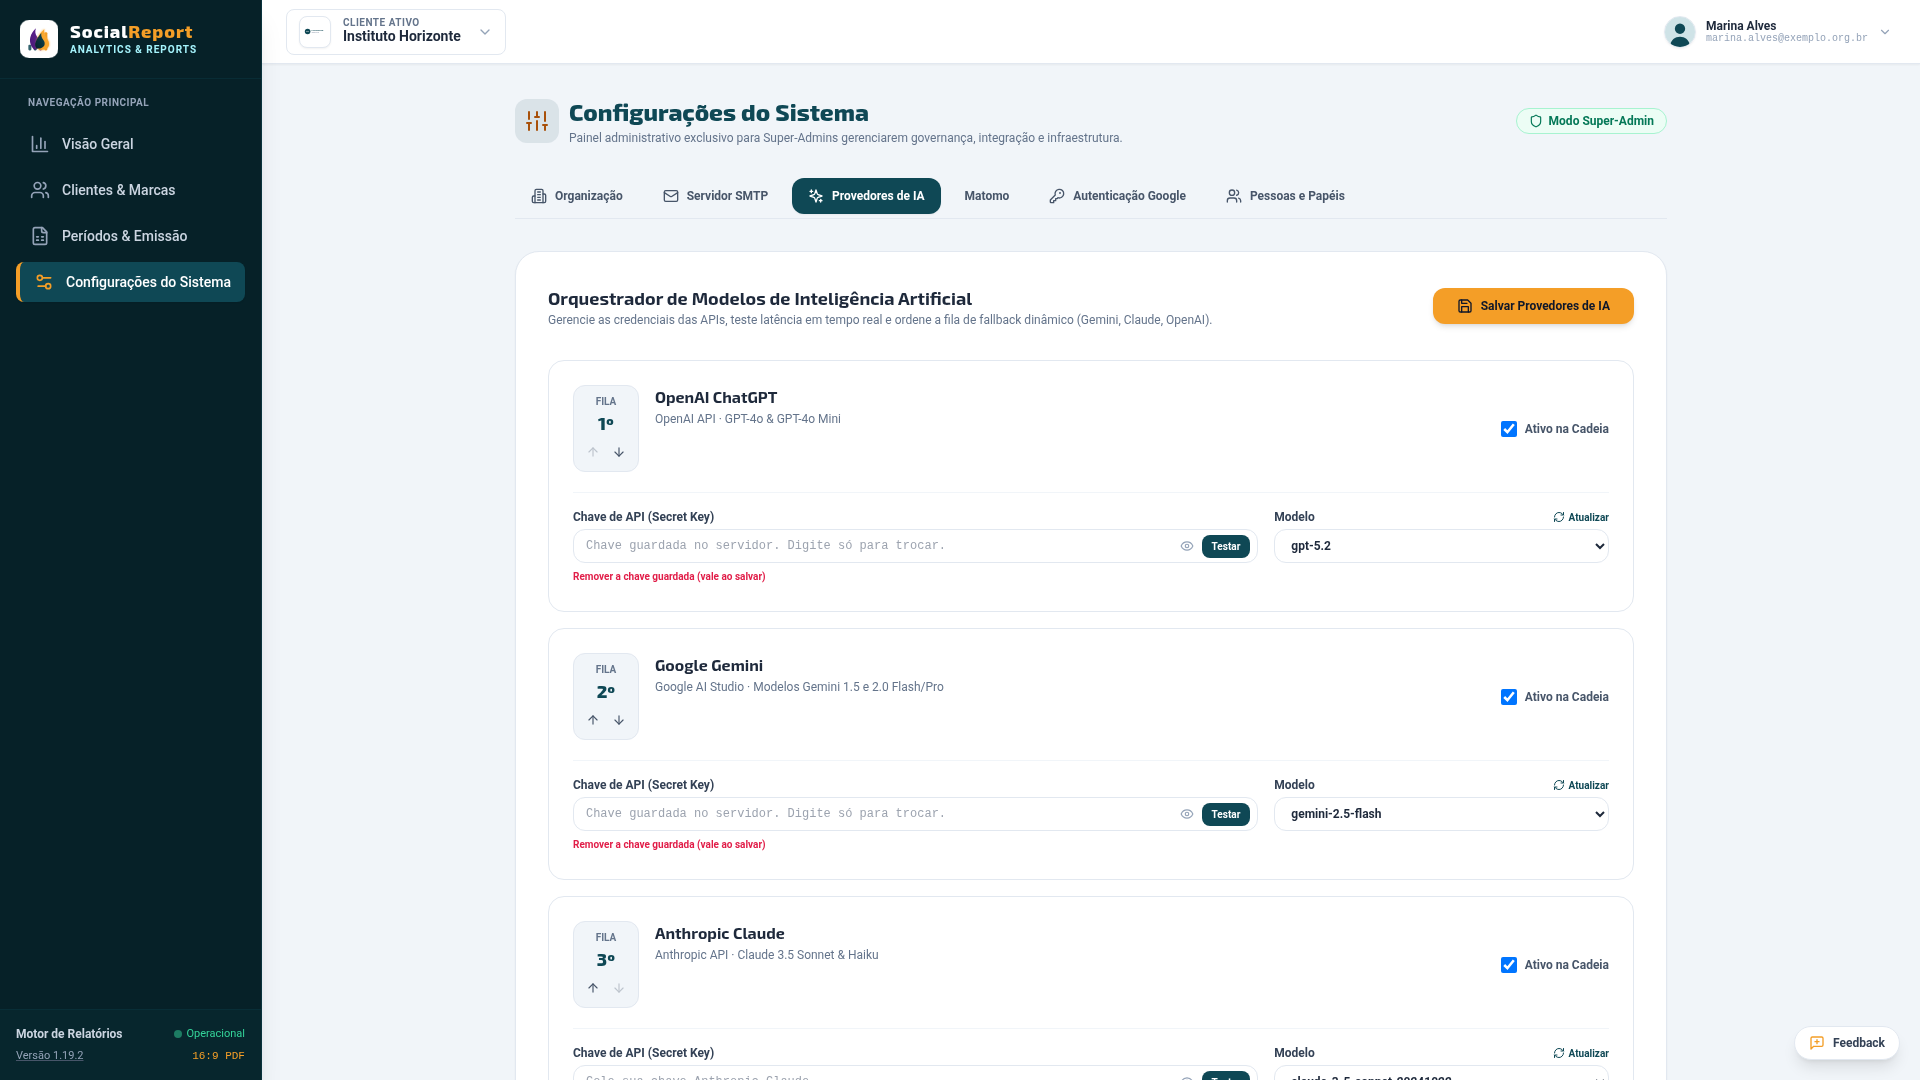Focus the OpenAI API key input field
The width and height of the screenshot is (1920, 1080).
tap(875, 546)
